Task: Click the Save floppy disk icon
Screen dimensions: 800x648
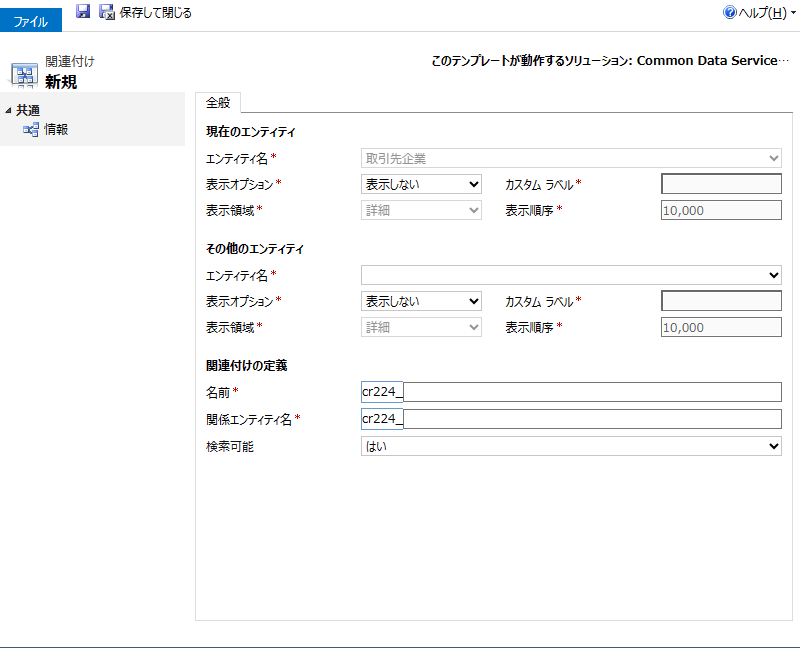Action: pyautogui.click(x=83, y=12)
